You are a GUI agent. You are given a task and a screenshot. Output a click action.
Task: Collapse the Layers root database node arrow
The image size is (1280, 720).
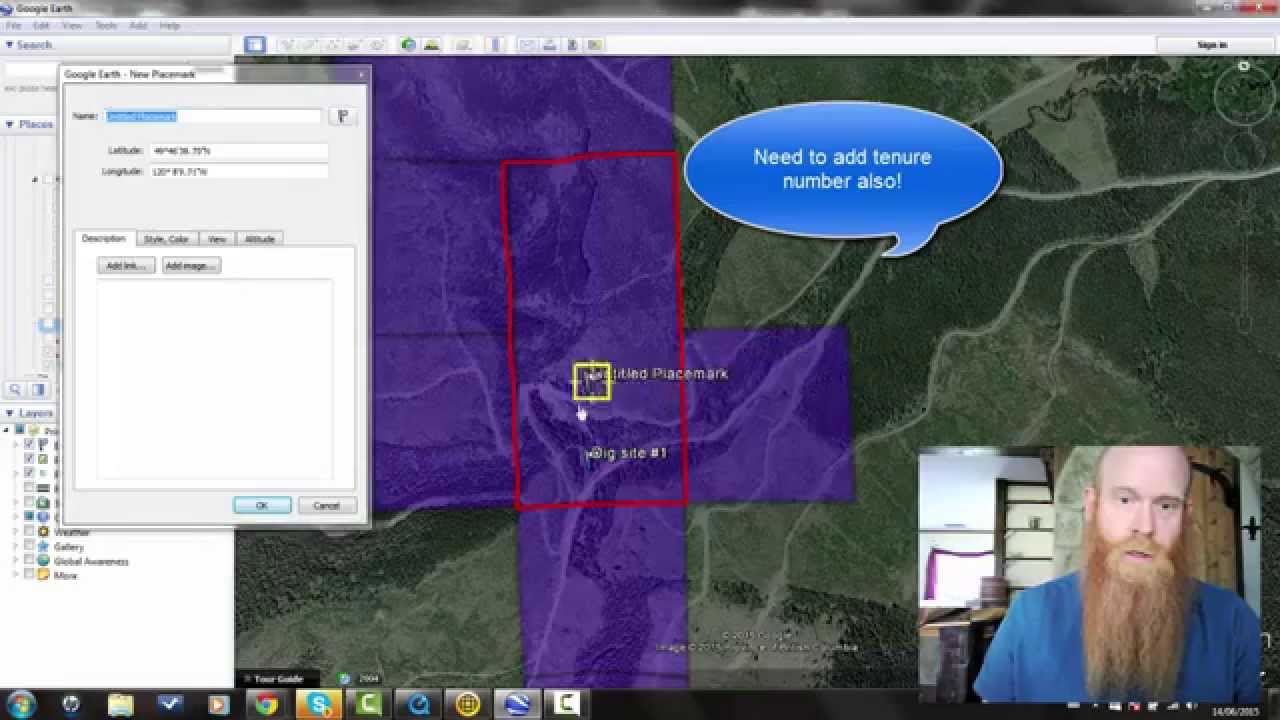pyautogui.click(x=6, y=430)
